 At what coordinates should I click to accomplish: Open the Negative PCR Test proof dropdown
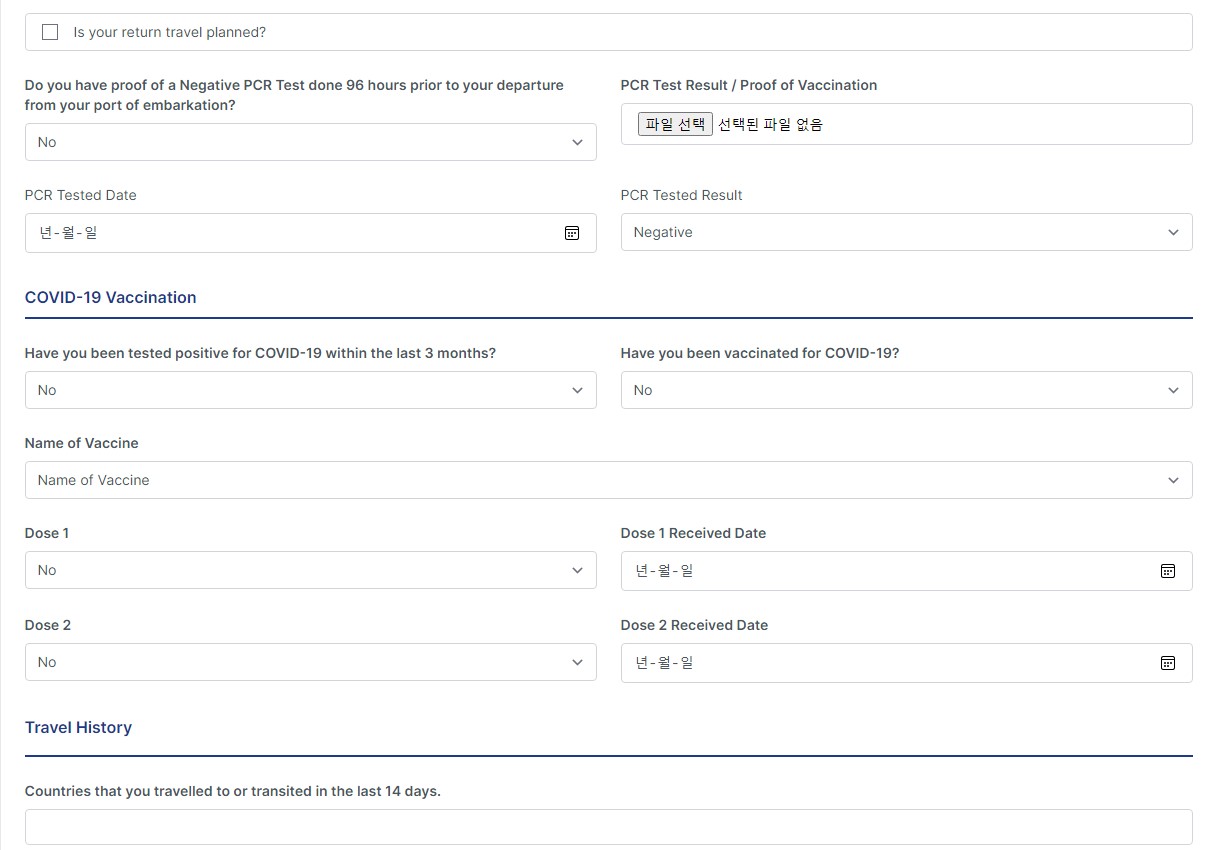click(311, 142)
